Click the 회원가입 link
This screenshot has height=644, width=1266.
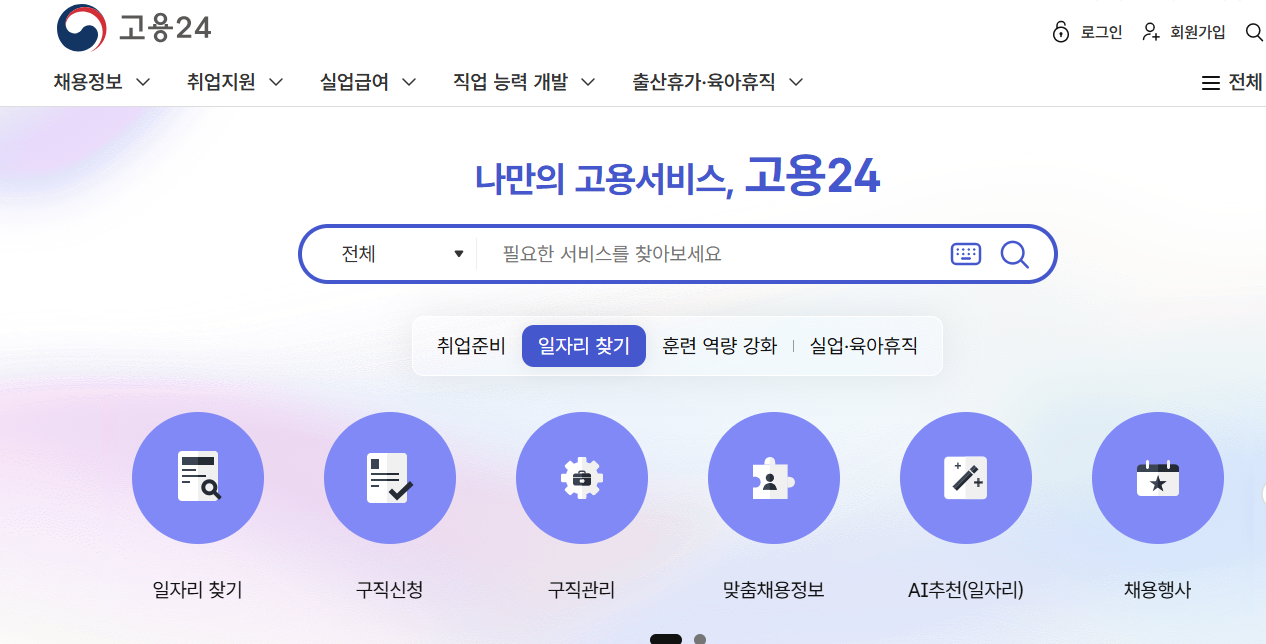(1198, 32)
